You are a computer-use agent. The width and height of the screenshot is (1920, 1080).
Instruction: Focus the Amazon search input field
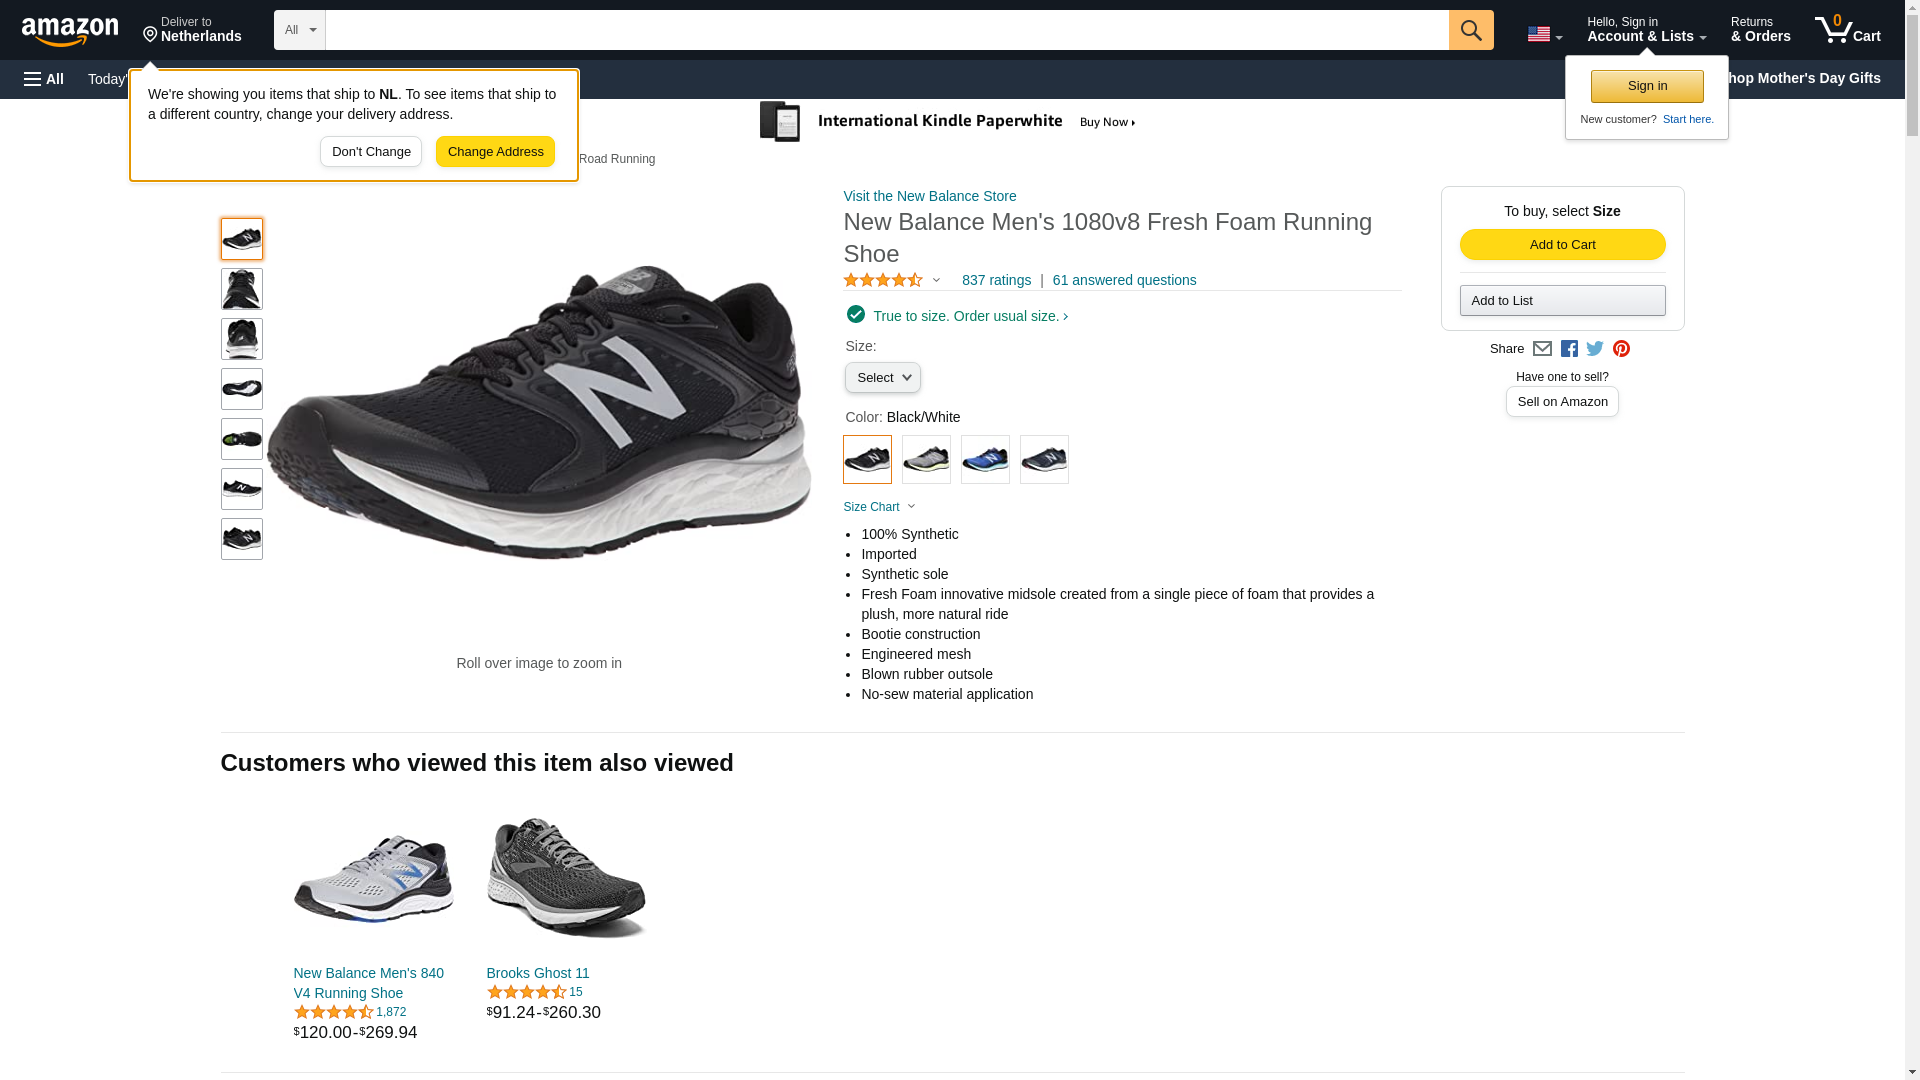pyautogui.click(x=886, y=30)
